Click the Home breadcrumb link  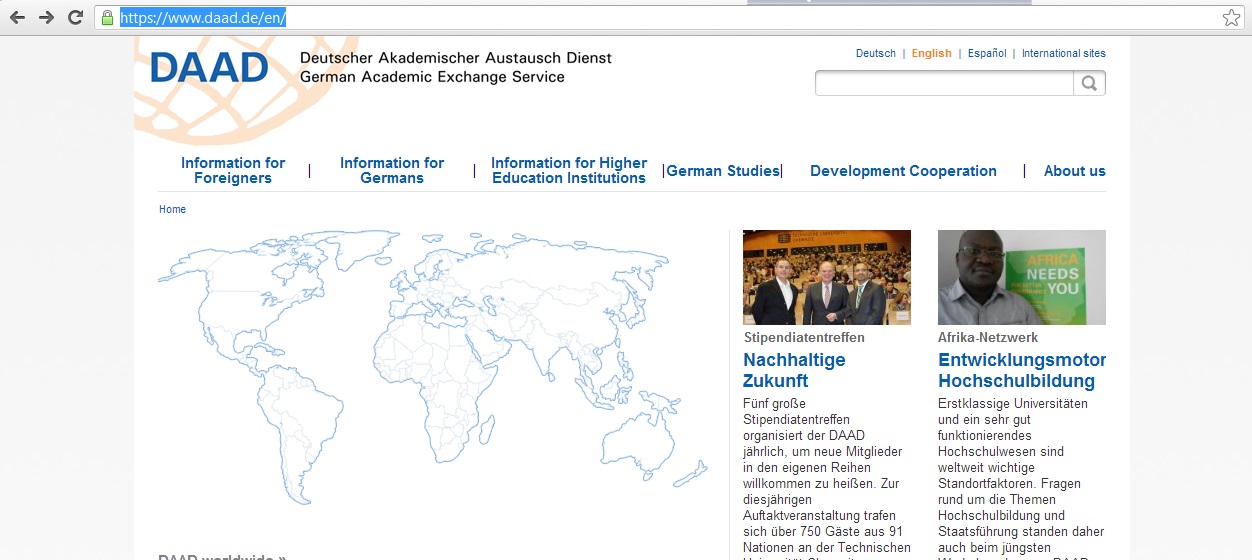tap(172, 209)
